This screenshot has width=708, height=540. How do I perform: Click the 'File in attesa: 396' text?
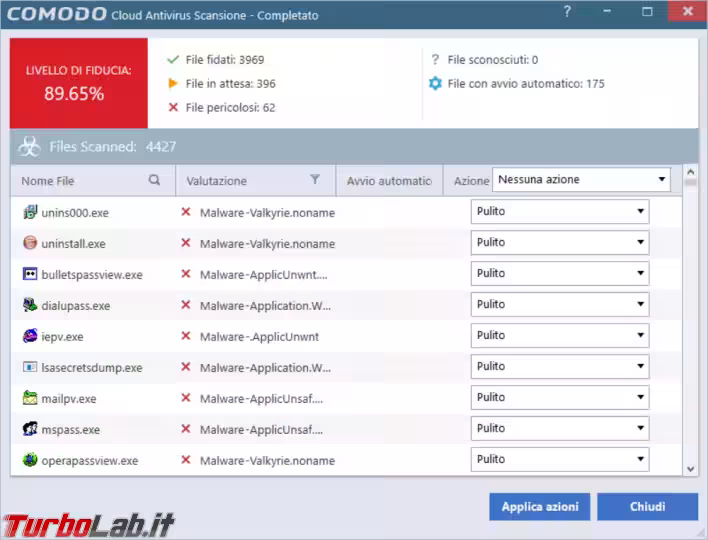coord(230,84)
